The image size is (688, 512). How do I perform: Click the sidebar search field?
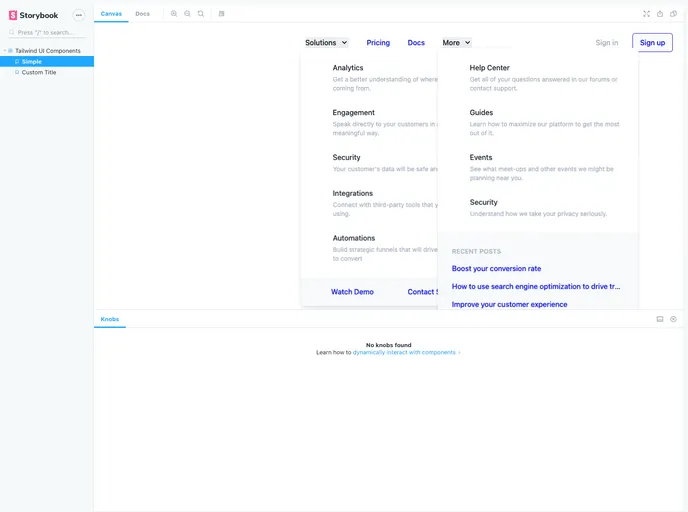click(50, 33)
